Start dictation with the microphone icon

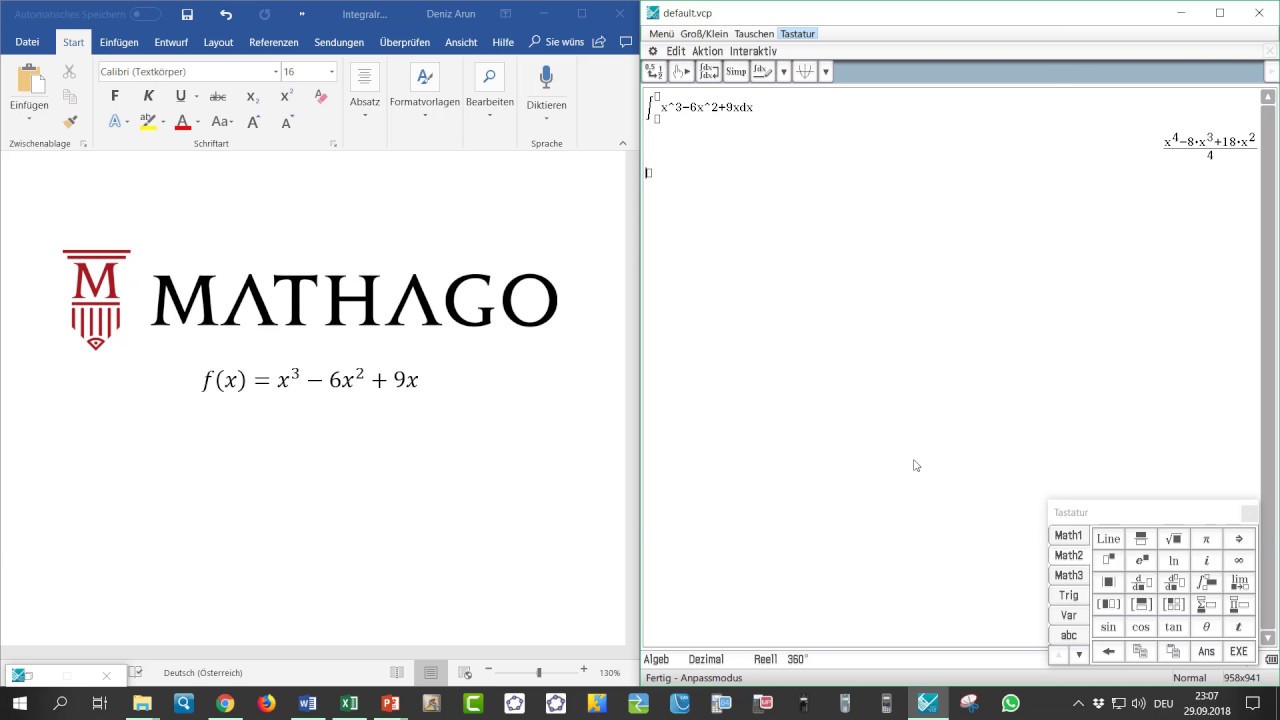pyautogui.click(x=546, y=78)
